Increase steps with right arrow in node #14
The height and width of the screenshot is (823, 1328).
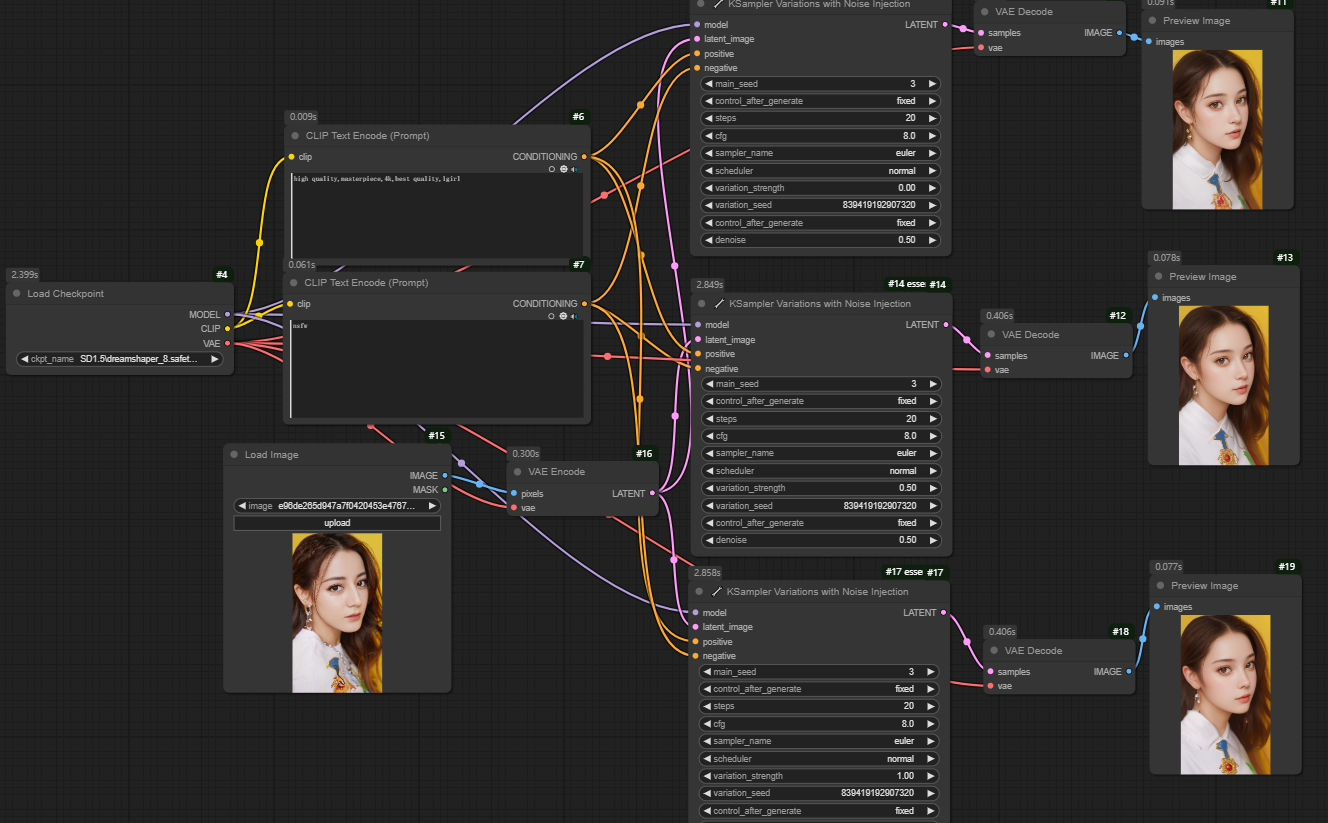coord(932,419)
